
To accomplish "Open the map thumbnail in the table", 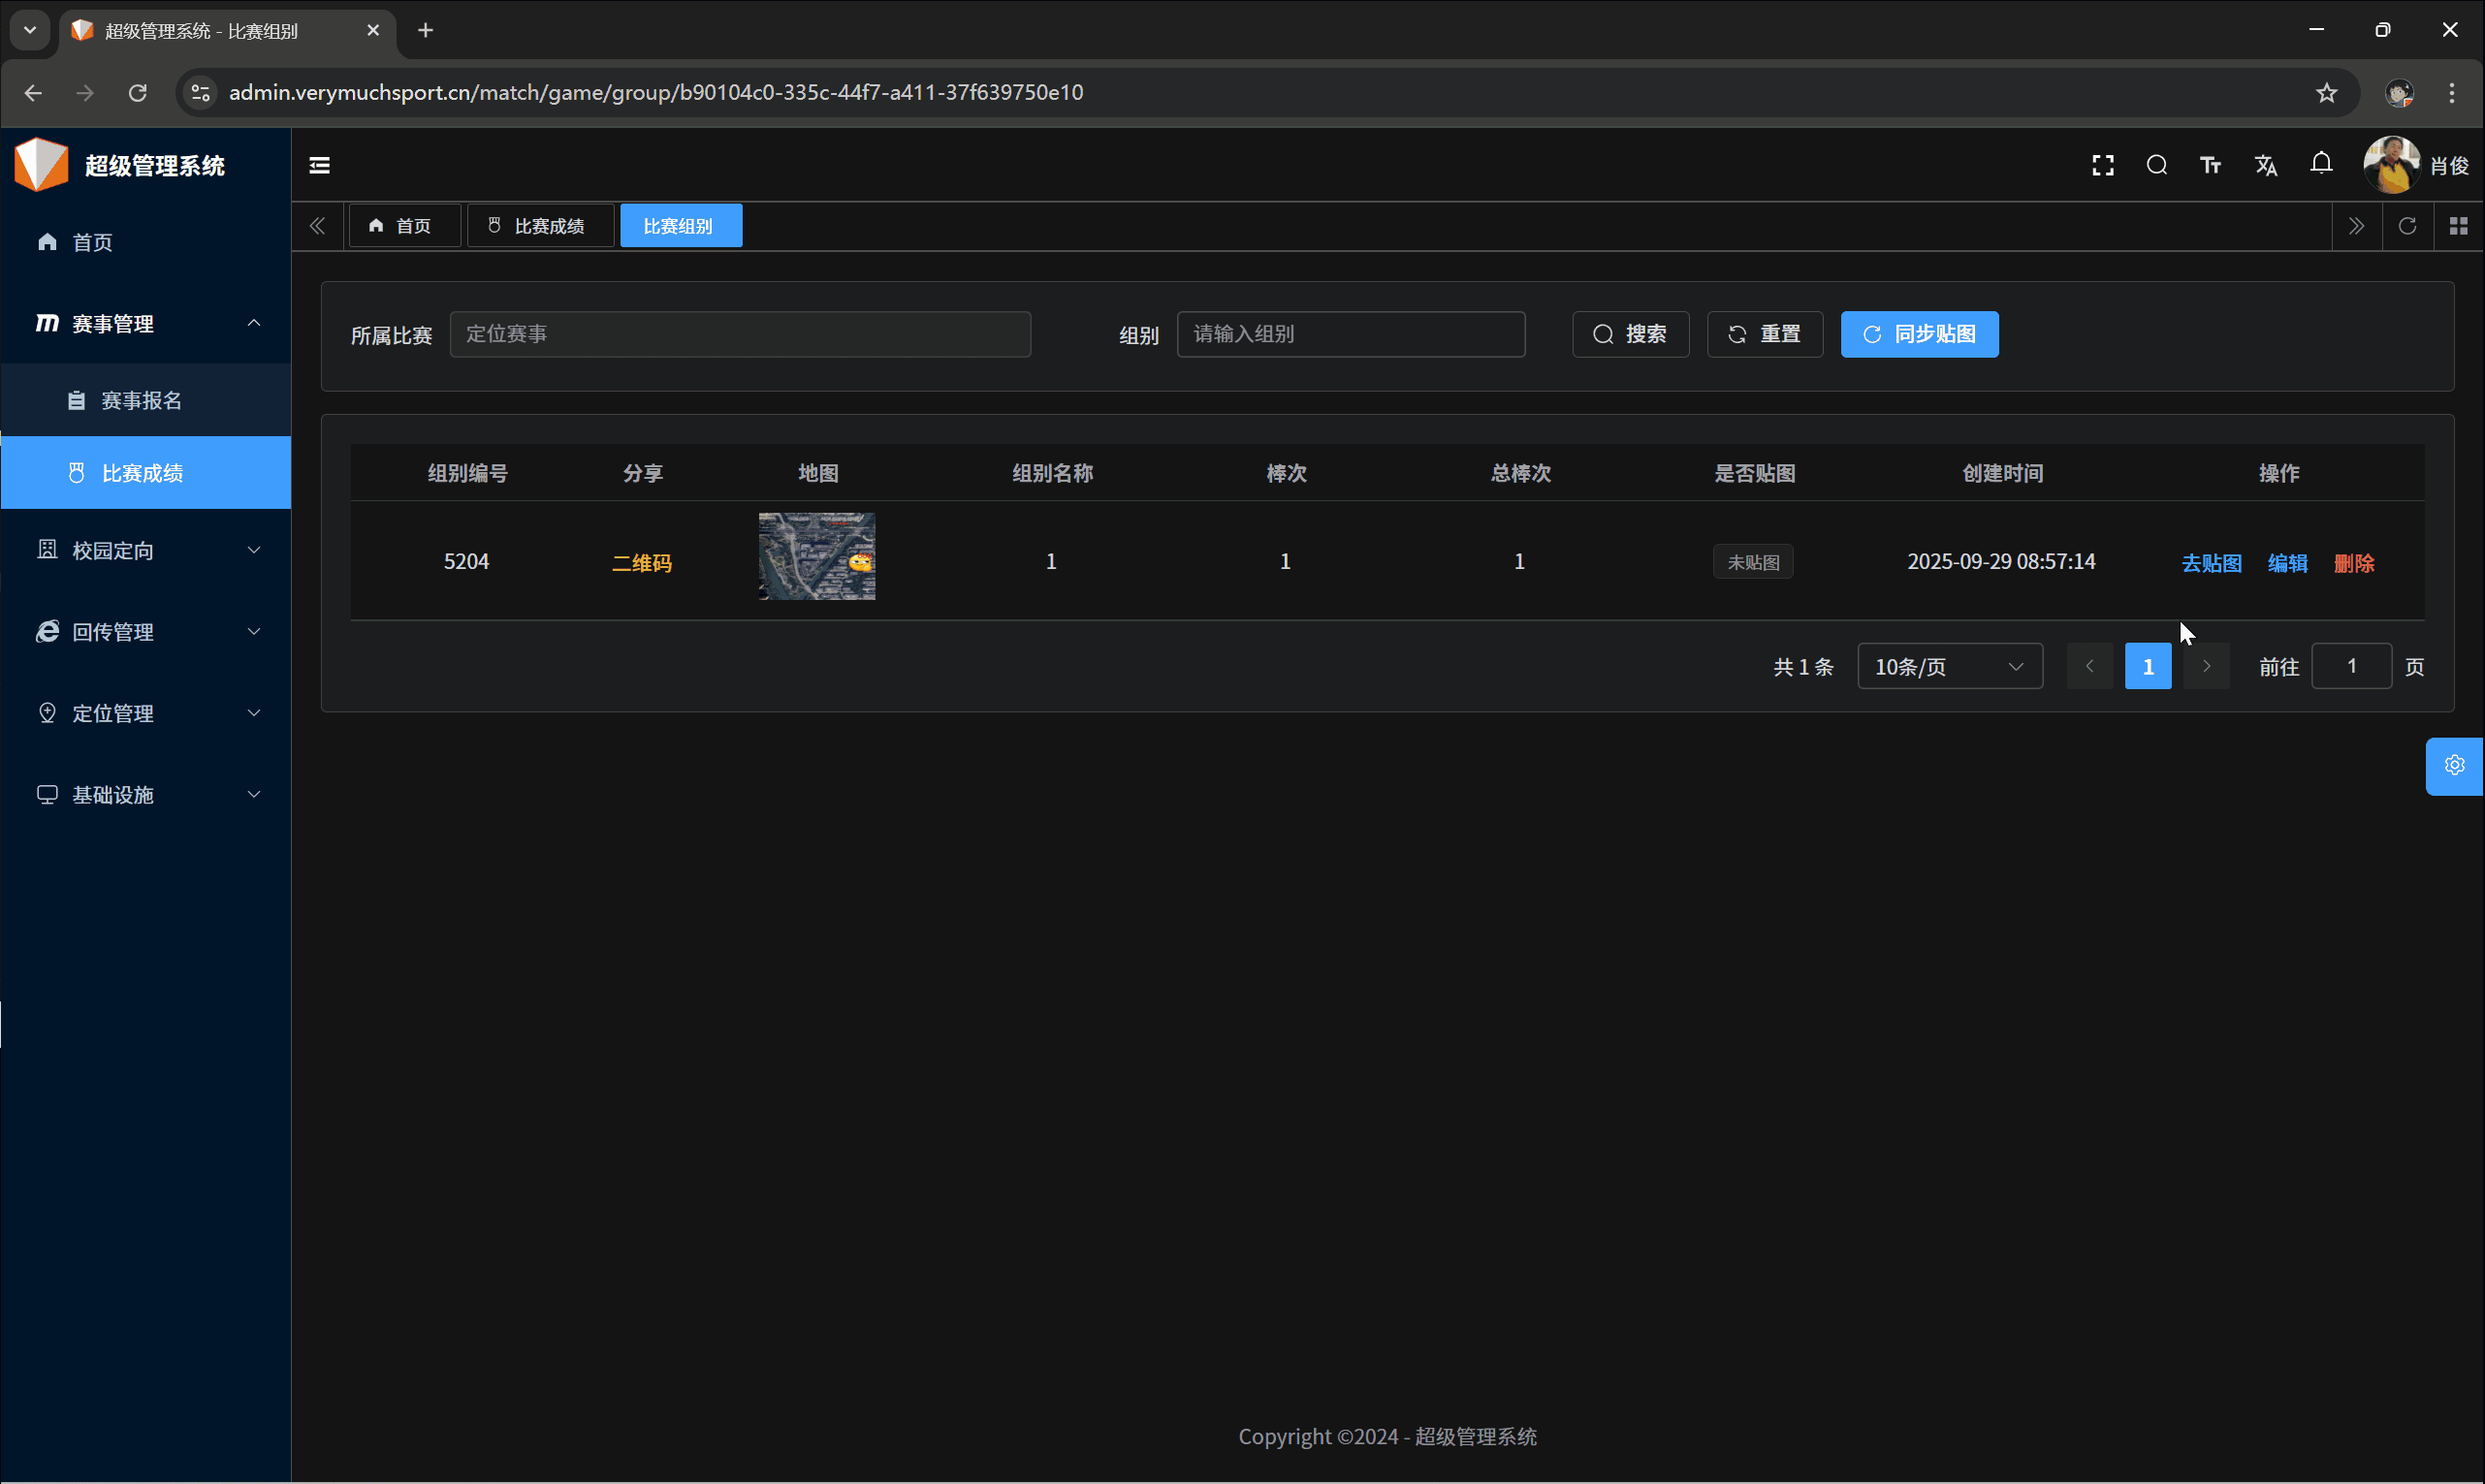I will [x=817, y=557].
